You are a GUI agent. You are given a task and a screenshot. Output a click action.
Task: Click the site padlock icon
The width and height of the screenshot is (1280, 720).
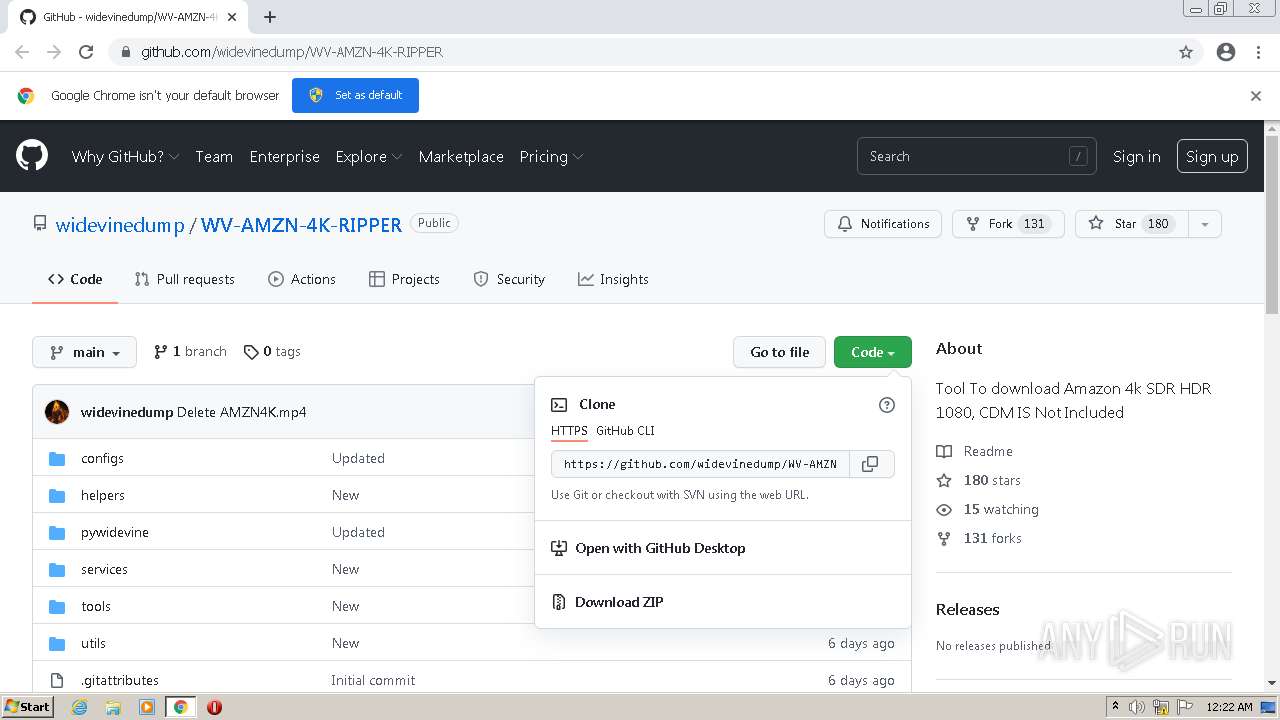(125, 52)
